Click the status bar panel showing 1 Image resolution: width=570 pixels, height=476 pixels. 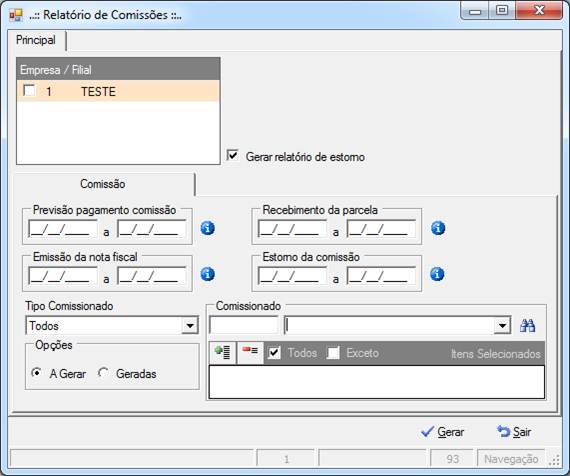coord(286,459)
